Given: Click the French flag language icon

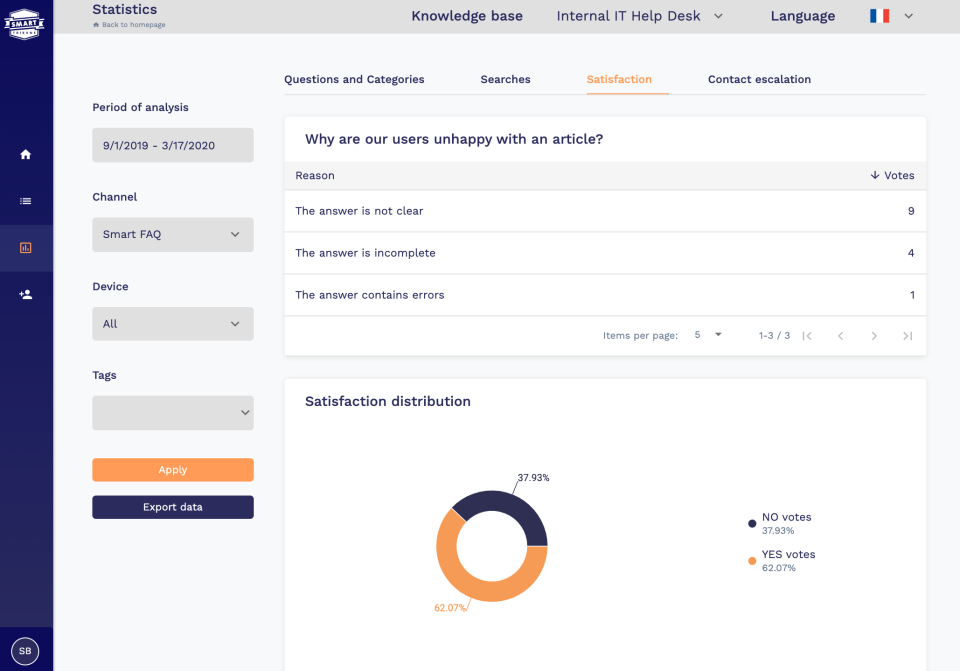Looking at the screenshot, I should [x=879, y=16].
